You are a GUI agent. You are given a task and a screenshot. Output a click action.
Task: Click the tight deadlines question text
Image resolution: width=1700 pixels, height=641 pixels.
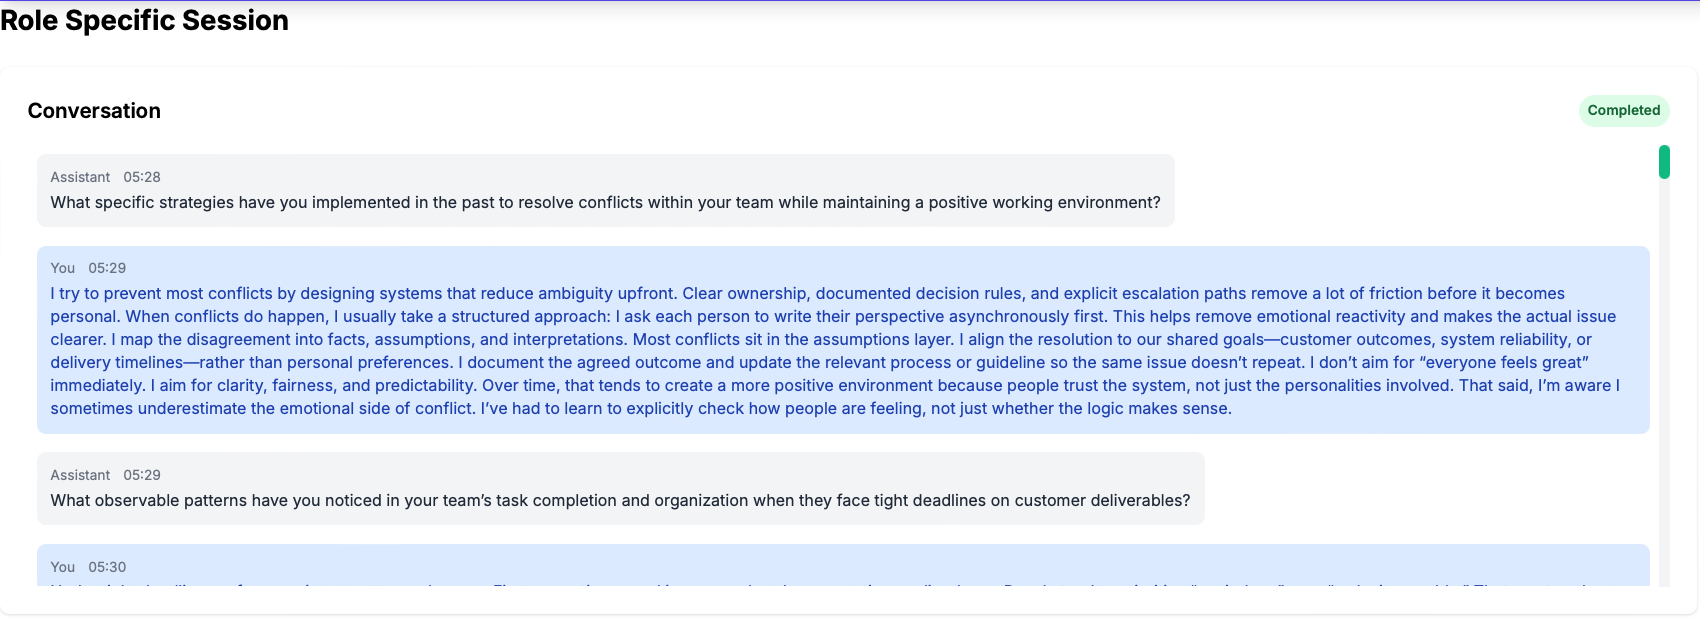point(620,500)
